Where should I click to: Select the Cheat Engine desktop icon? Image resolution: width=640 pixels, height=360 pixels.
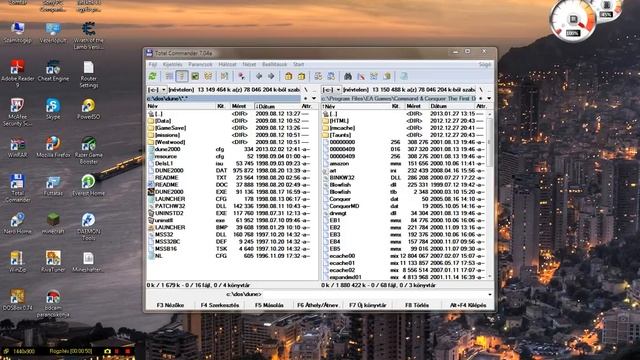click(x=53, y=71)
